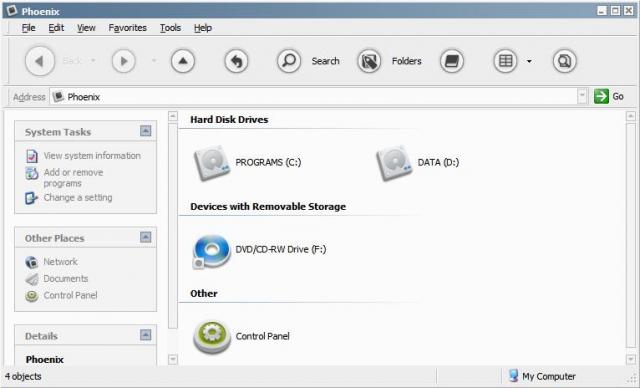Image resolution: width=640 pixels, height=388 pixels.
Task: Click the main pane scroll down arrow
Action: pos(631,359)
